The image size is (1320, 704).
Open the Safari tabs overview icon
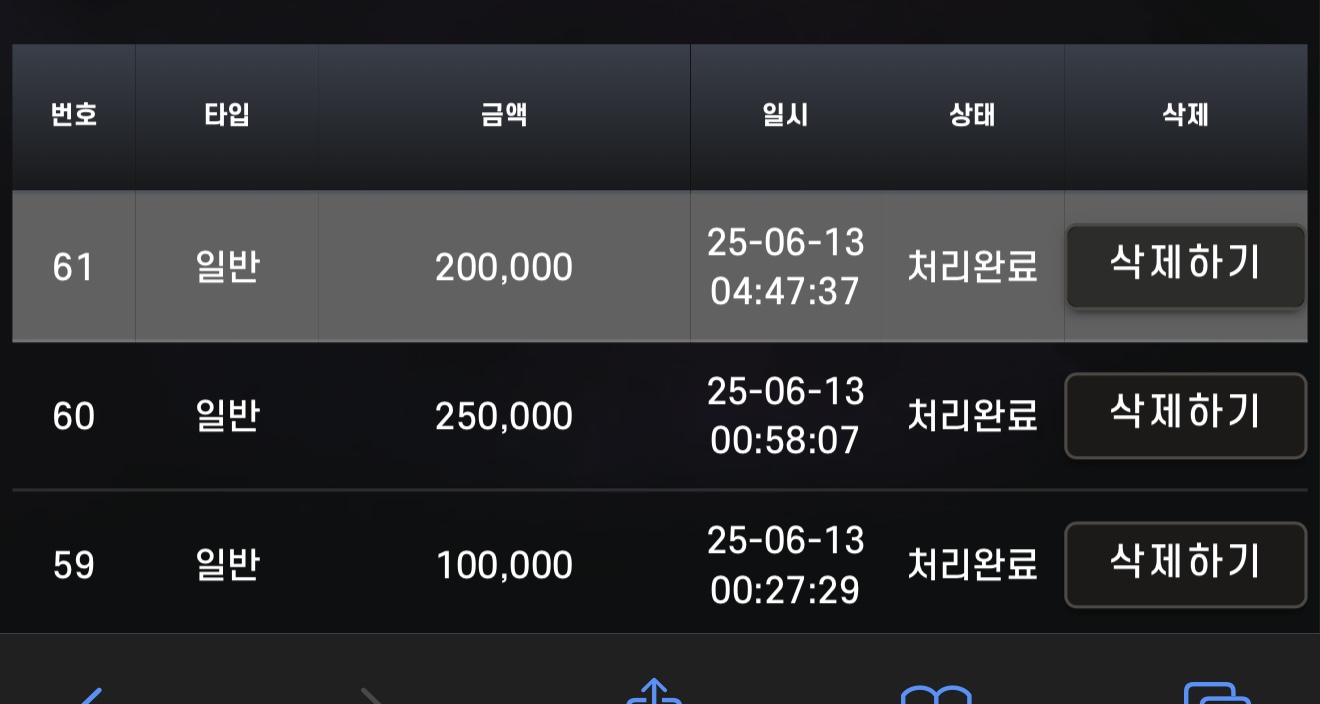click(x=1217, y=692)
